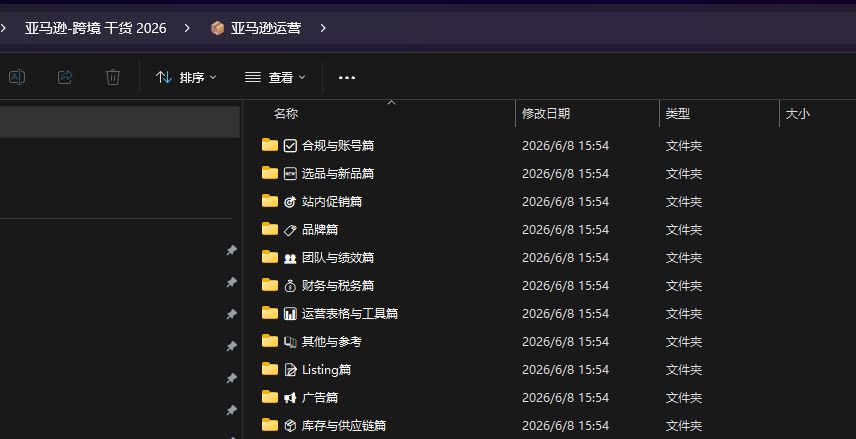Viewport: 856px width, 439px height.
Task: Click breadcrumb 亚马逊-跨境 干货 2026
Action: pos(96,28)
